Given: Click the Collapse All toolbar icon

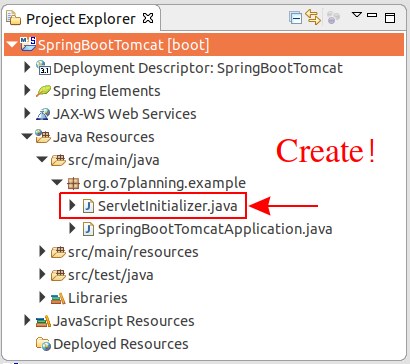Looking at the screenshot, I should pyautogui.click(x=295, y=18).
